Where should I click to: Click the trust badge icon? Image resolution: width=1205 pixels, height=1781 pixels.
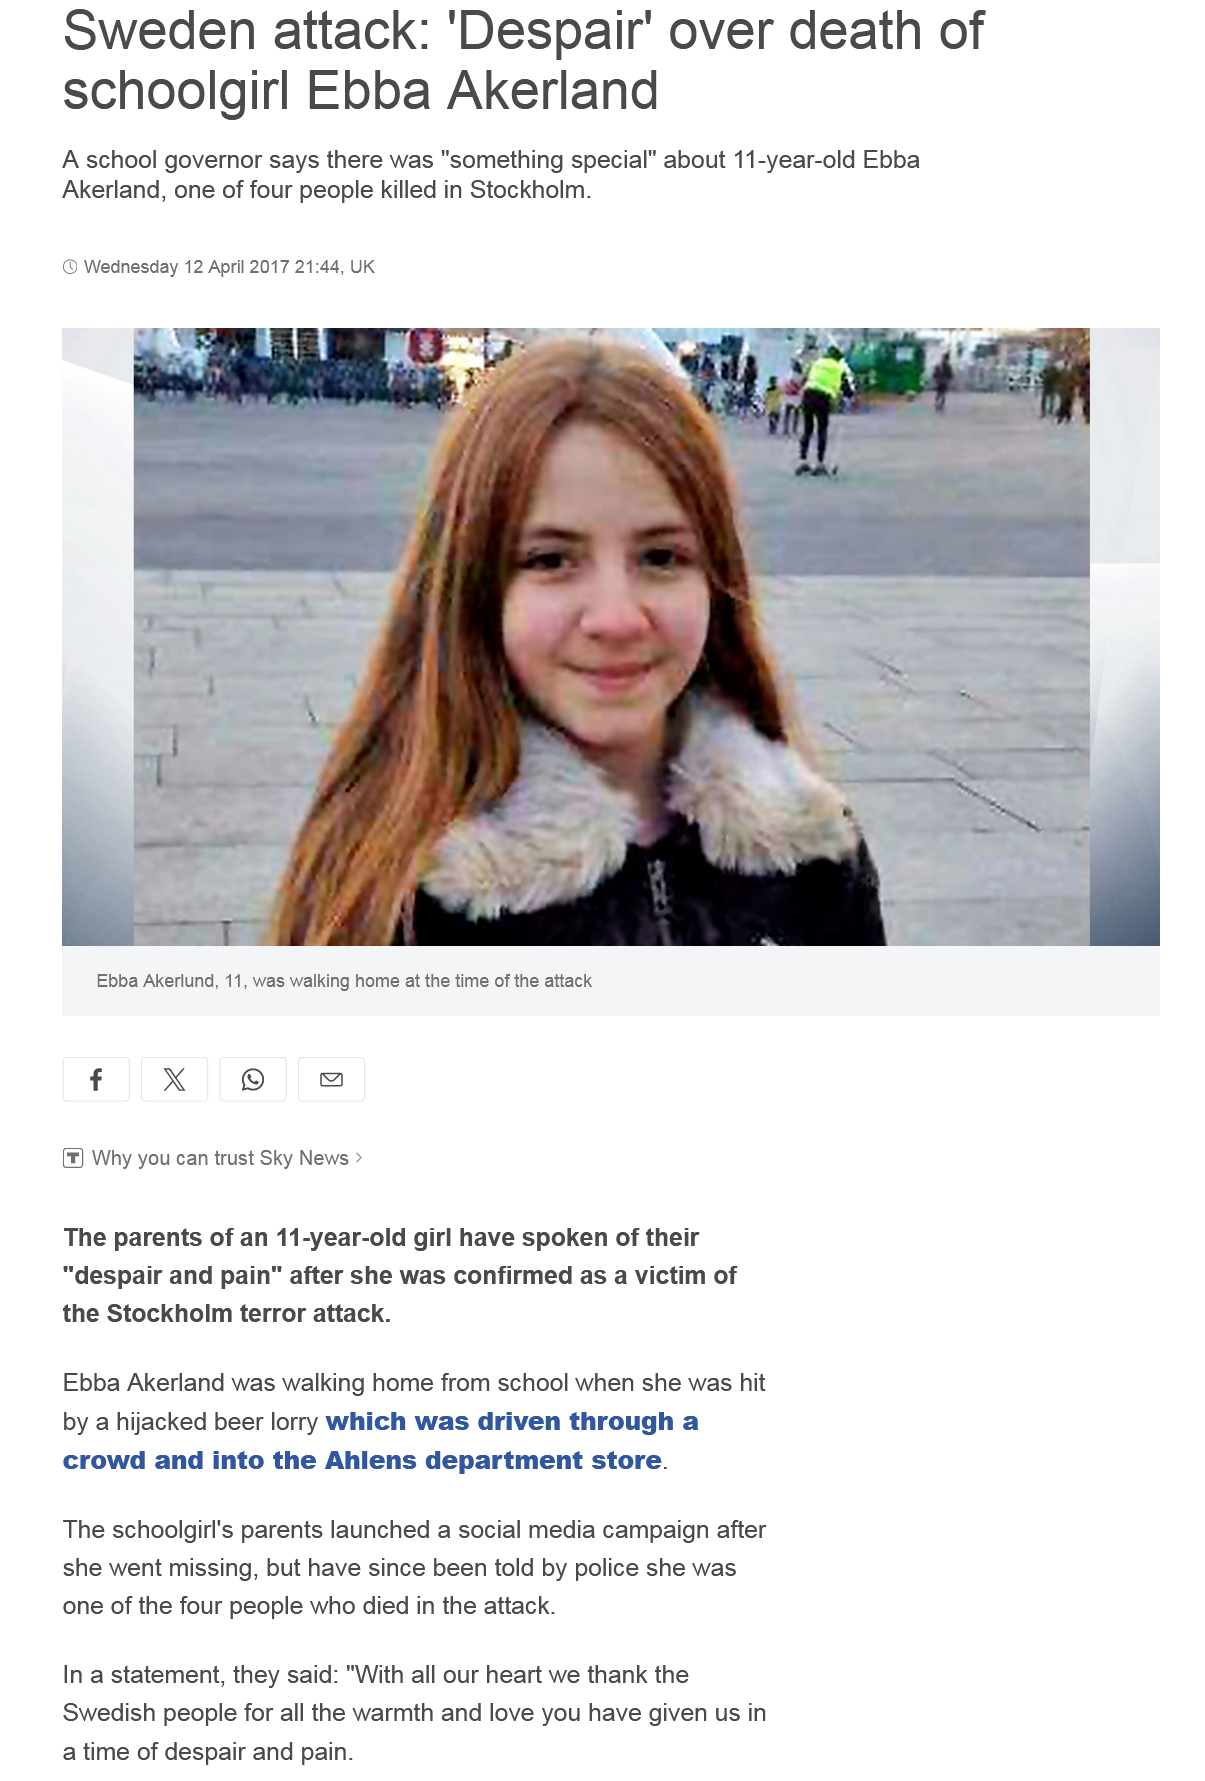click(x=73, y=1158)
